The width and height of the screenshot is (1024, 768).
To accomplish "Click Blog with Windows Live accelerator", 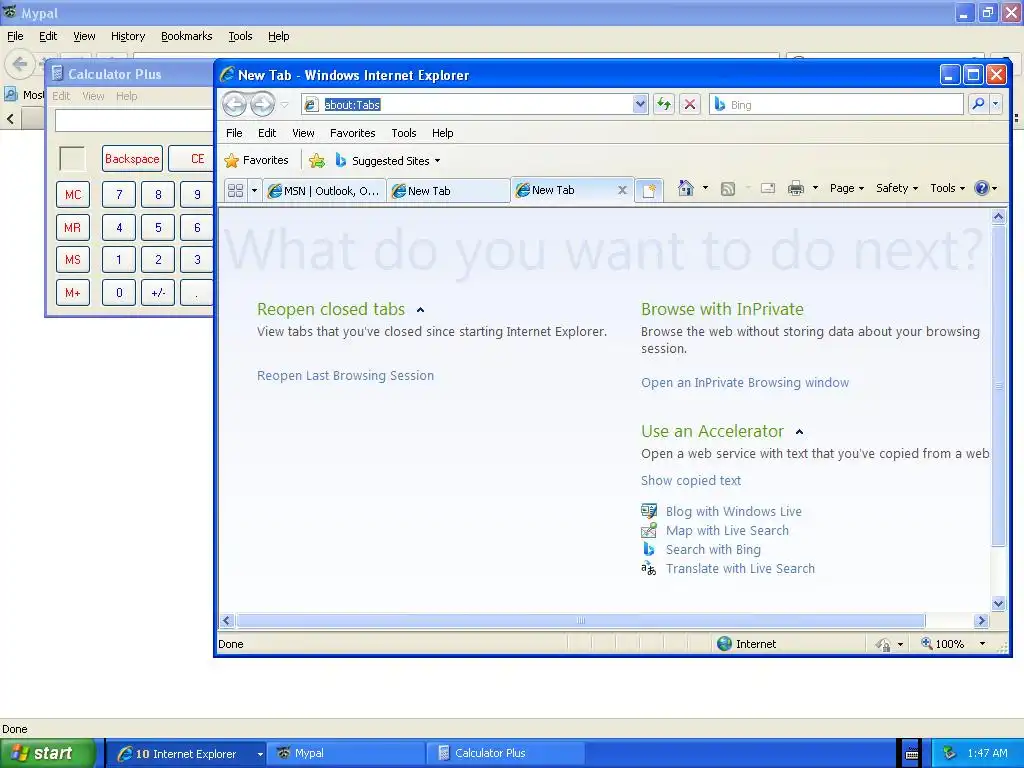I will coord(733,511).
